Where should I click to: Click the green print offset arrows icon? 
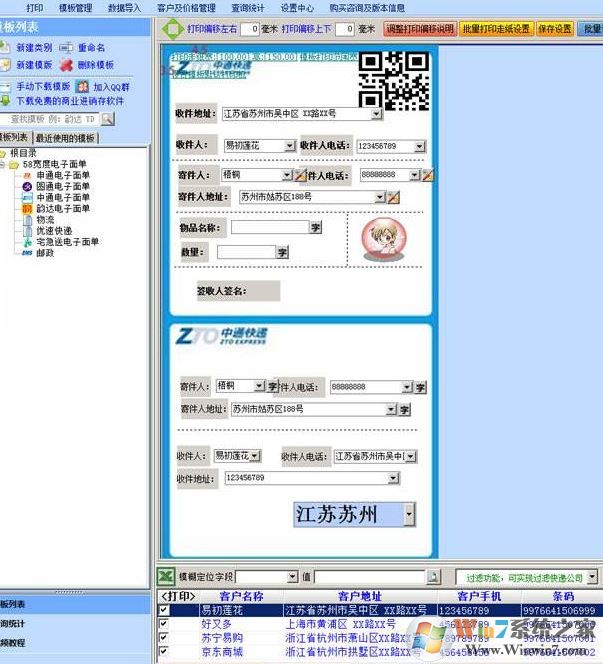pos(172,29)
